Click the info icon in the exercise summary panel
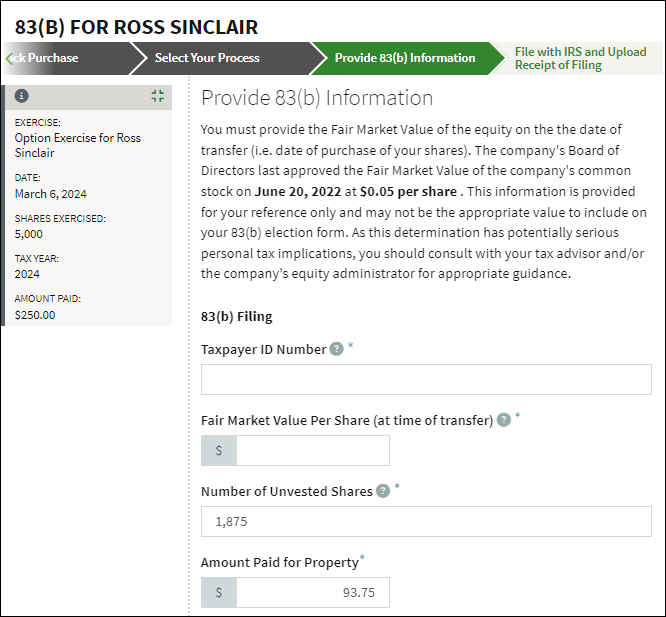 pos(22,96)
